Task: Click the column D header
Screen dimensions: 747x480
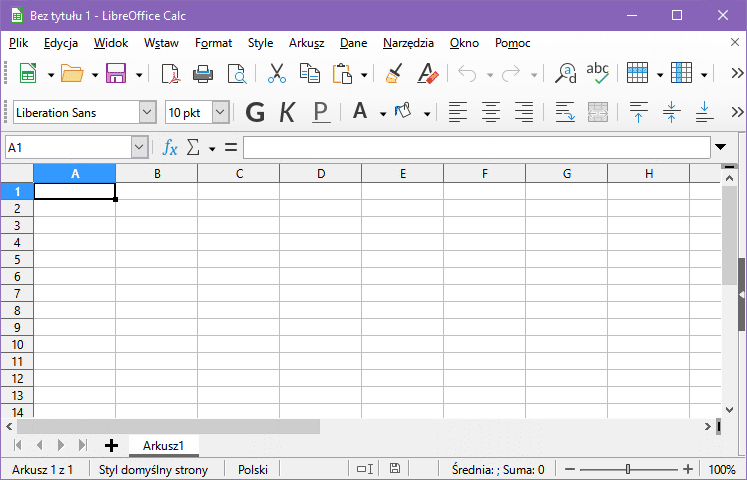Action: point(321,174)
